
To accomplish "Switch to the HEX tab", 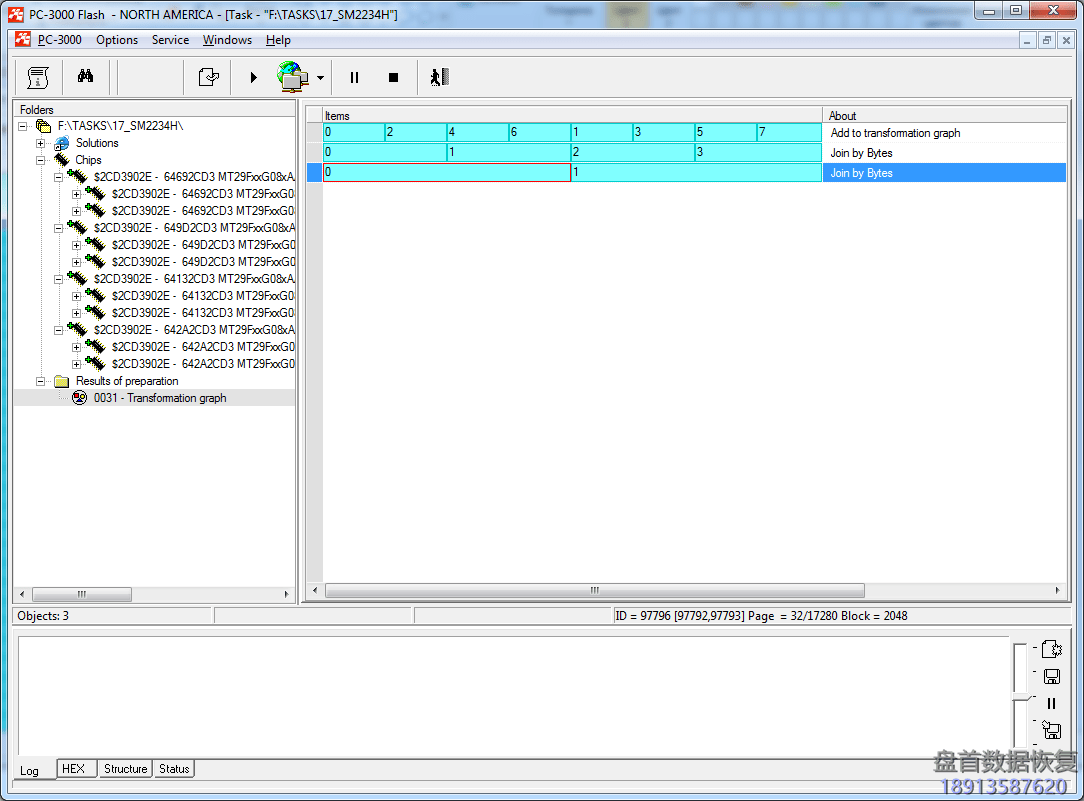I will (74, 769).
